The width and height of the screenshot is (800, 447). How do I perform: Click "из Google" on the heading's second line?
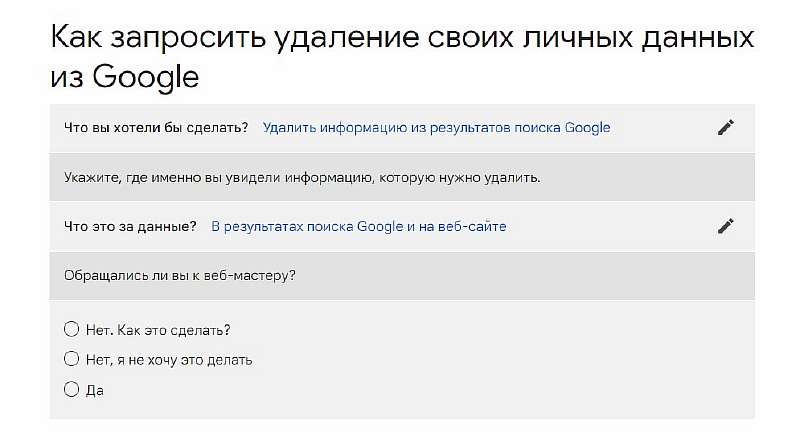coord(125,76)
